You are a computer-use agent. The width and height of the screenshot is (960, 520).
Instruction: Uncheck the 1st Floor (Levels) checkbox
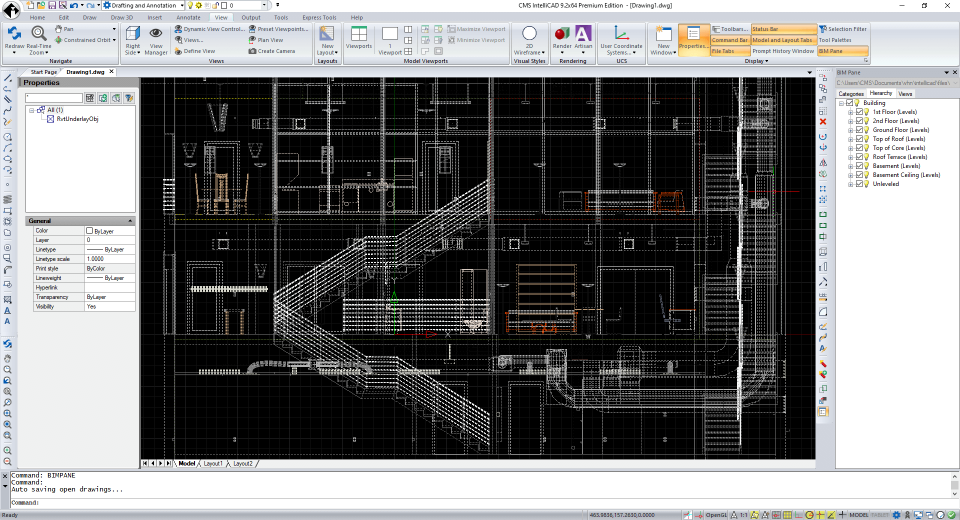pos(860,112)
